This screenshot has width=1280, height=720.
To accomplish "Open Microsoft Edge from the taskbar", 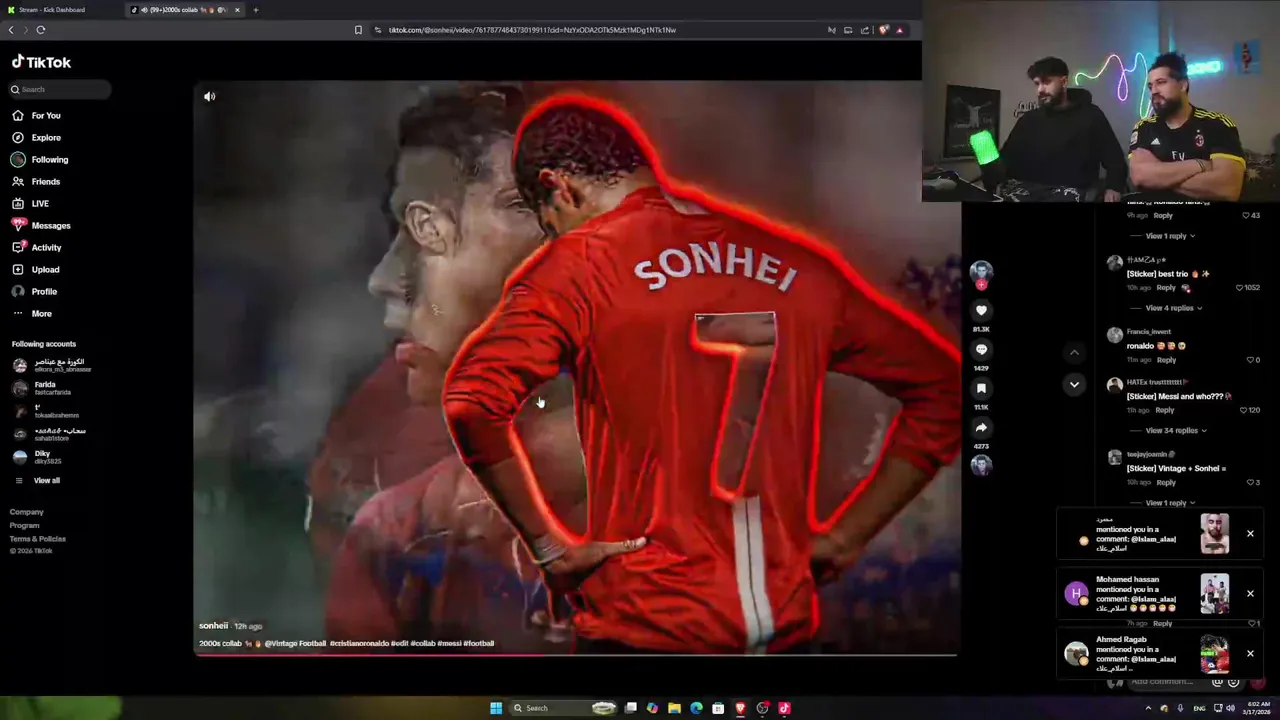I will coord(696,708).
